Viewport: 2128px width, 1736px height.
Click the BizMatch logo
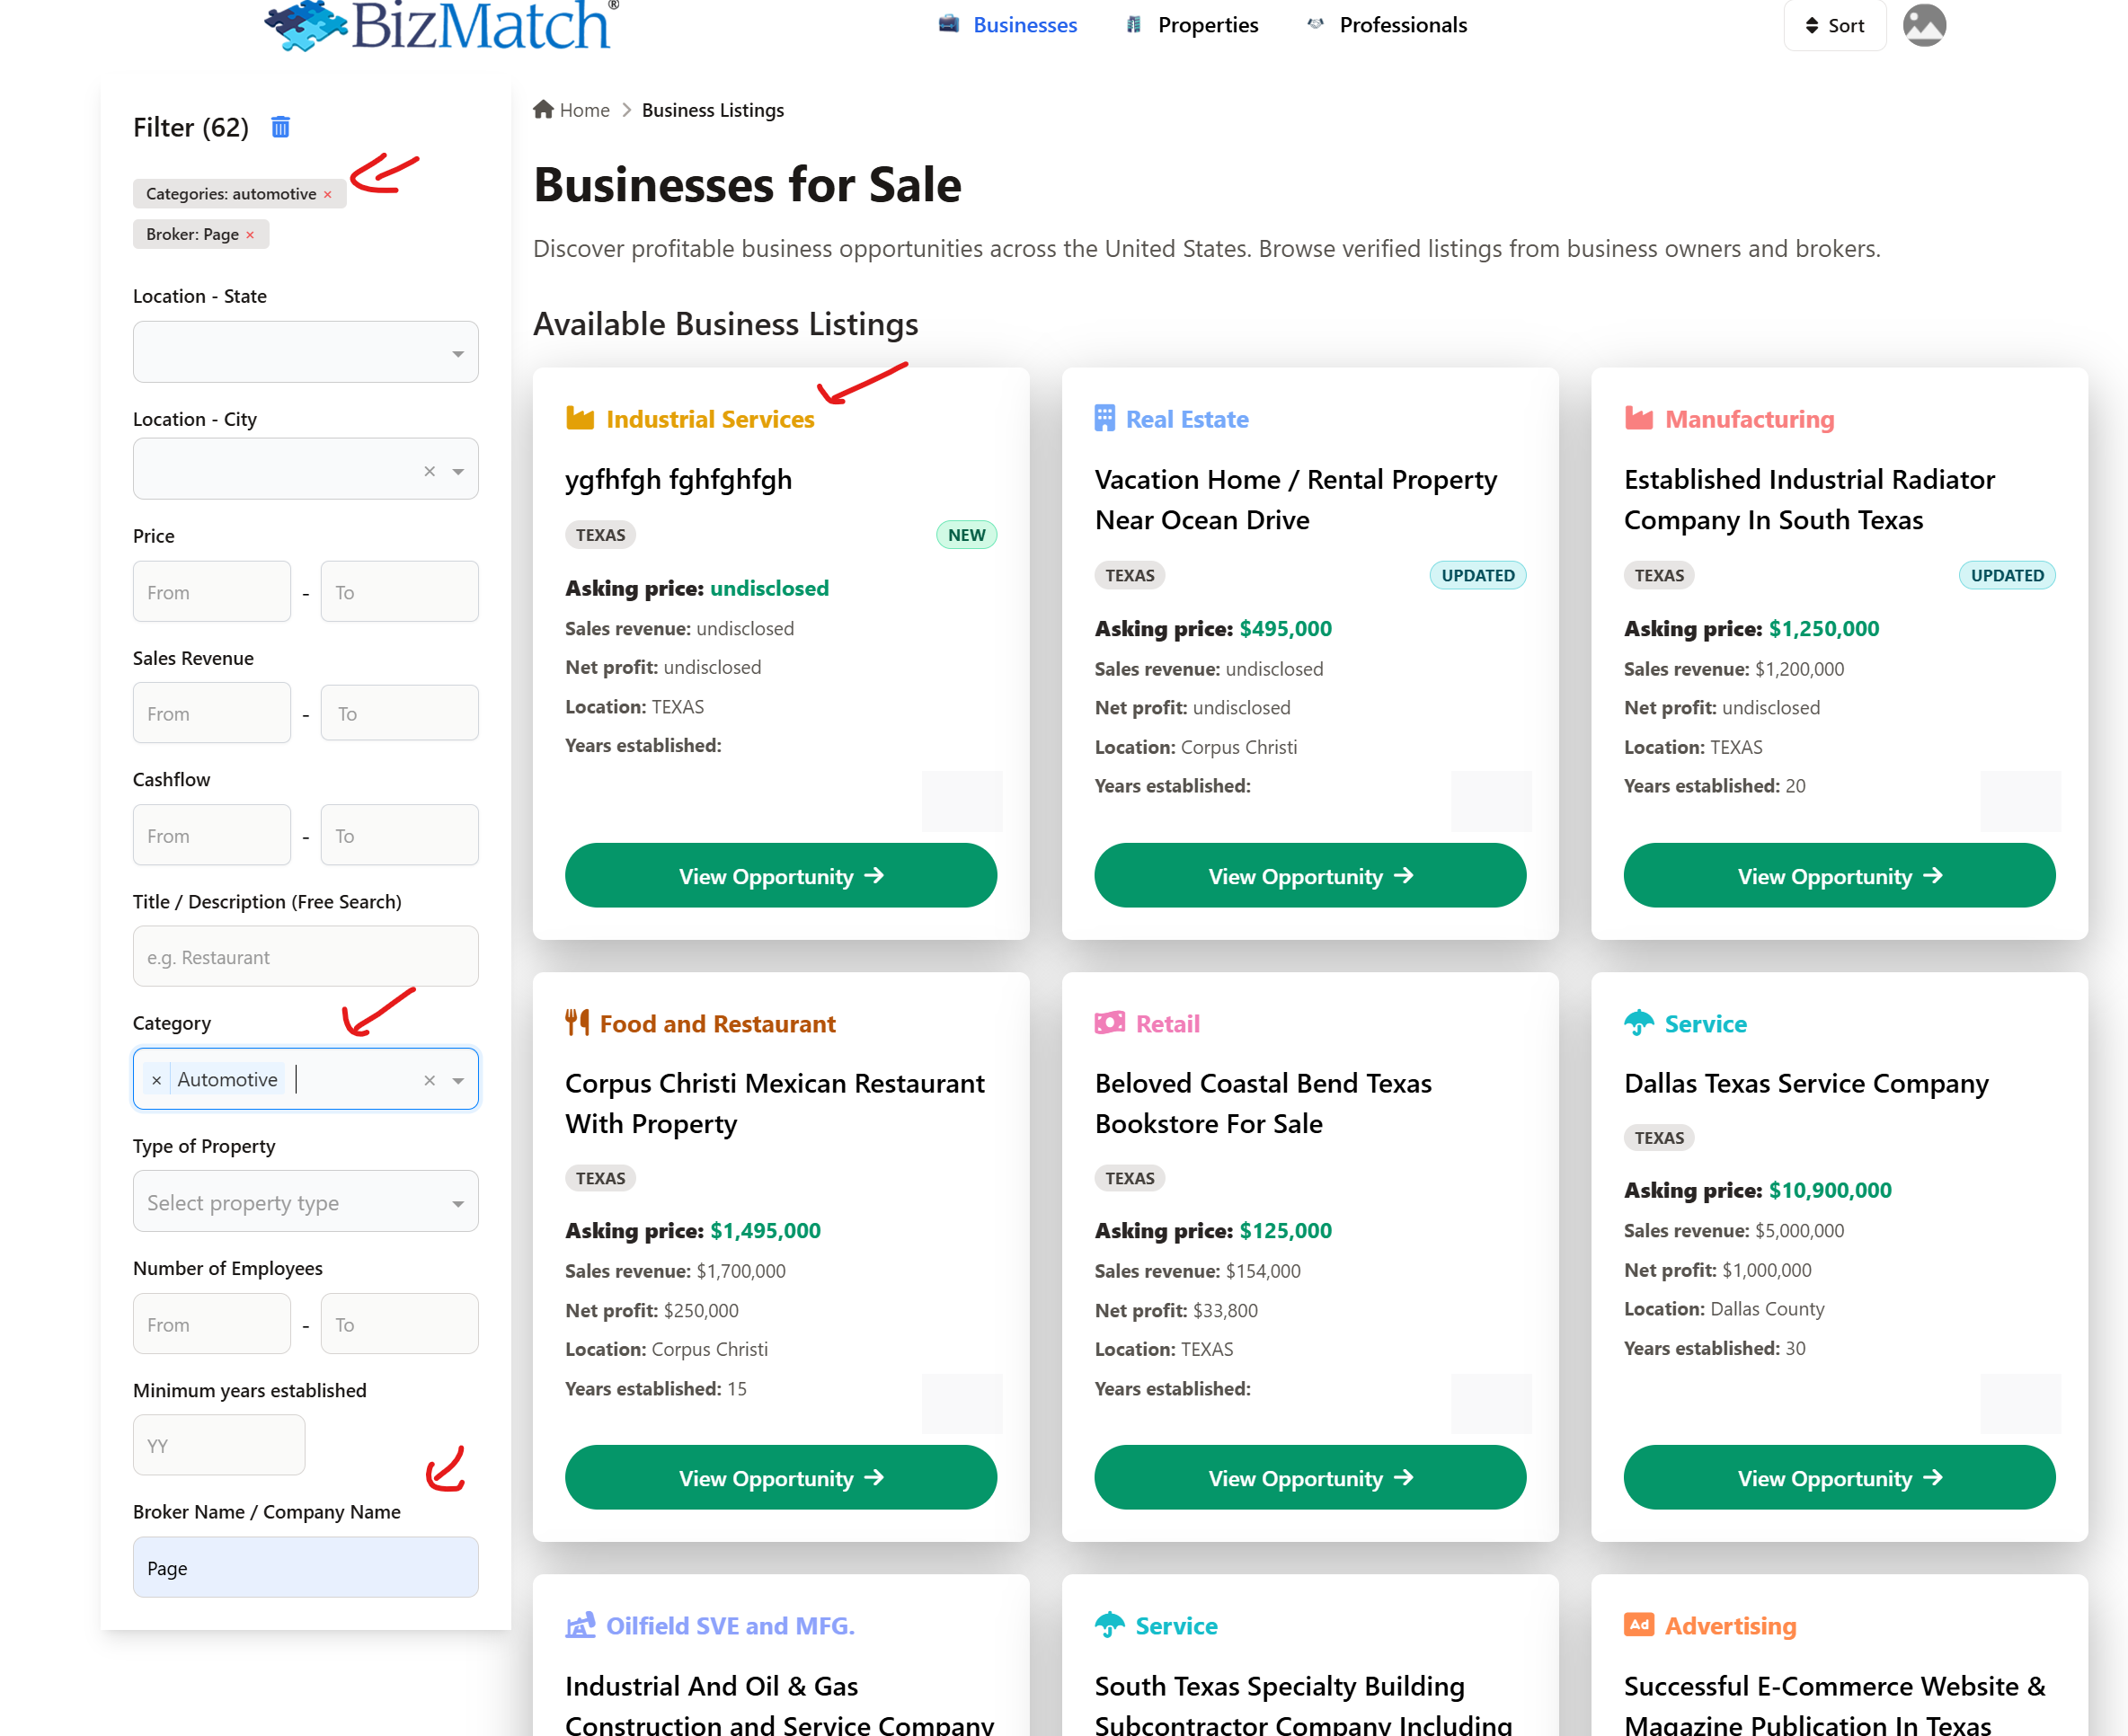440,25
